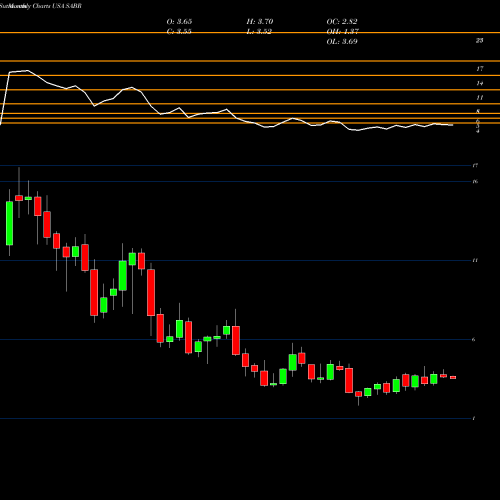Click the 'Charts USA SABR' title text
The image size is (500, 500).
click(x=57, y=6)
